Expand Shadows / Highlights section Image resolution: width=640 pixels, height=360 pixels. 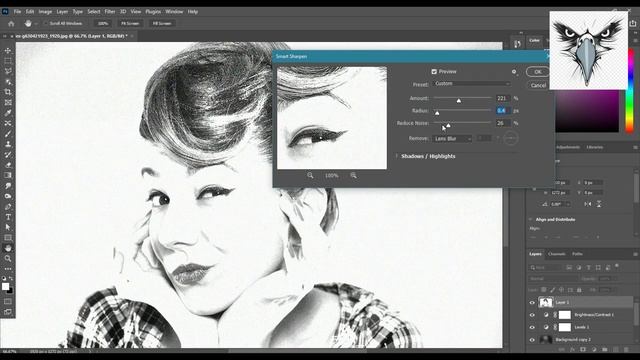tap(397, 156)
